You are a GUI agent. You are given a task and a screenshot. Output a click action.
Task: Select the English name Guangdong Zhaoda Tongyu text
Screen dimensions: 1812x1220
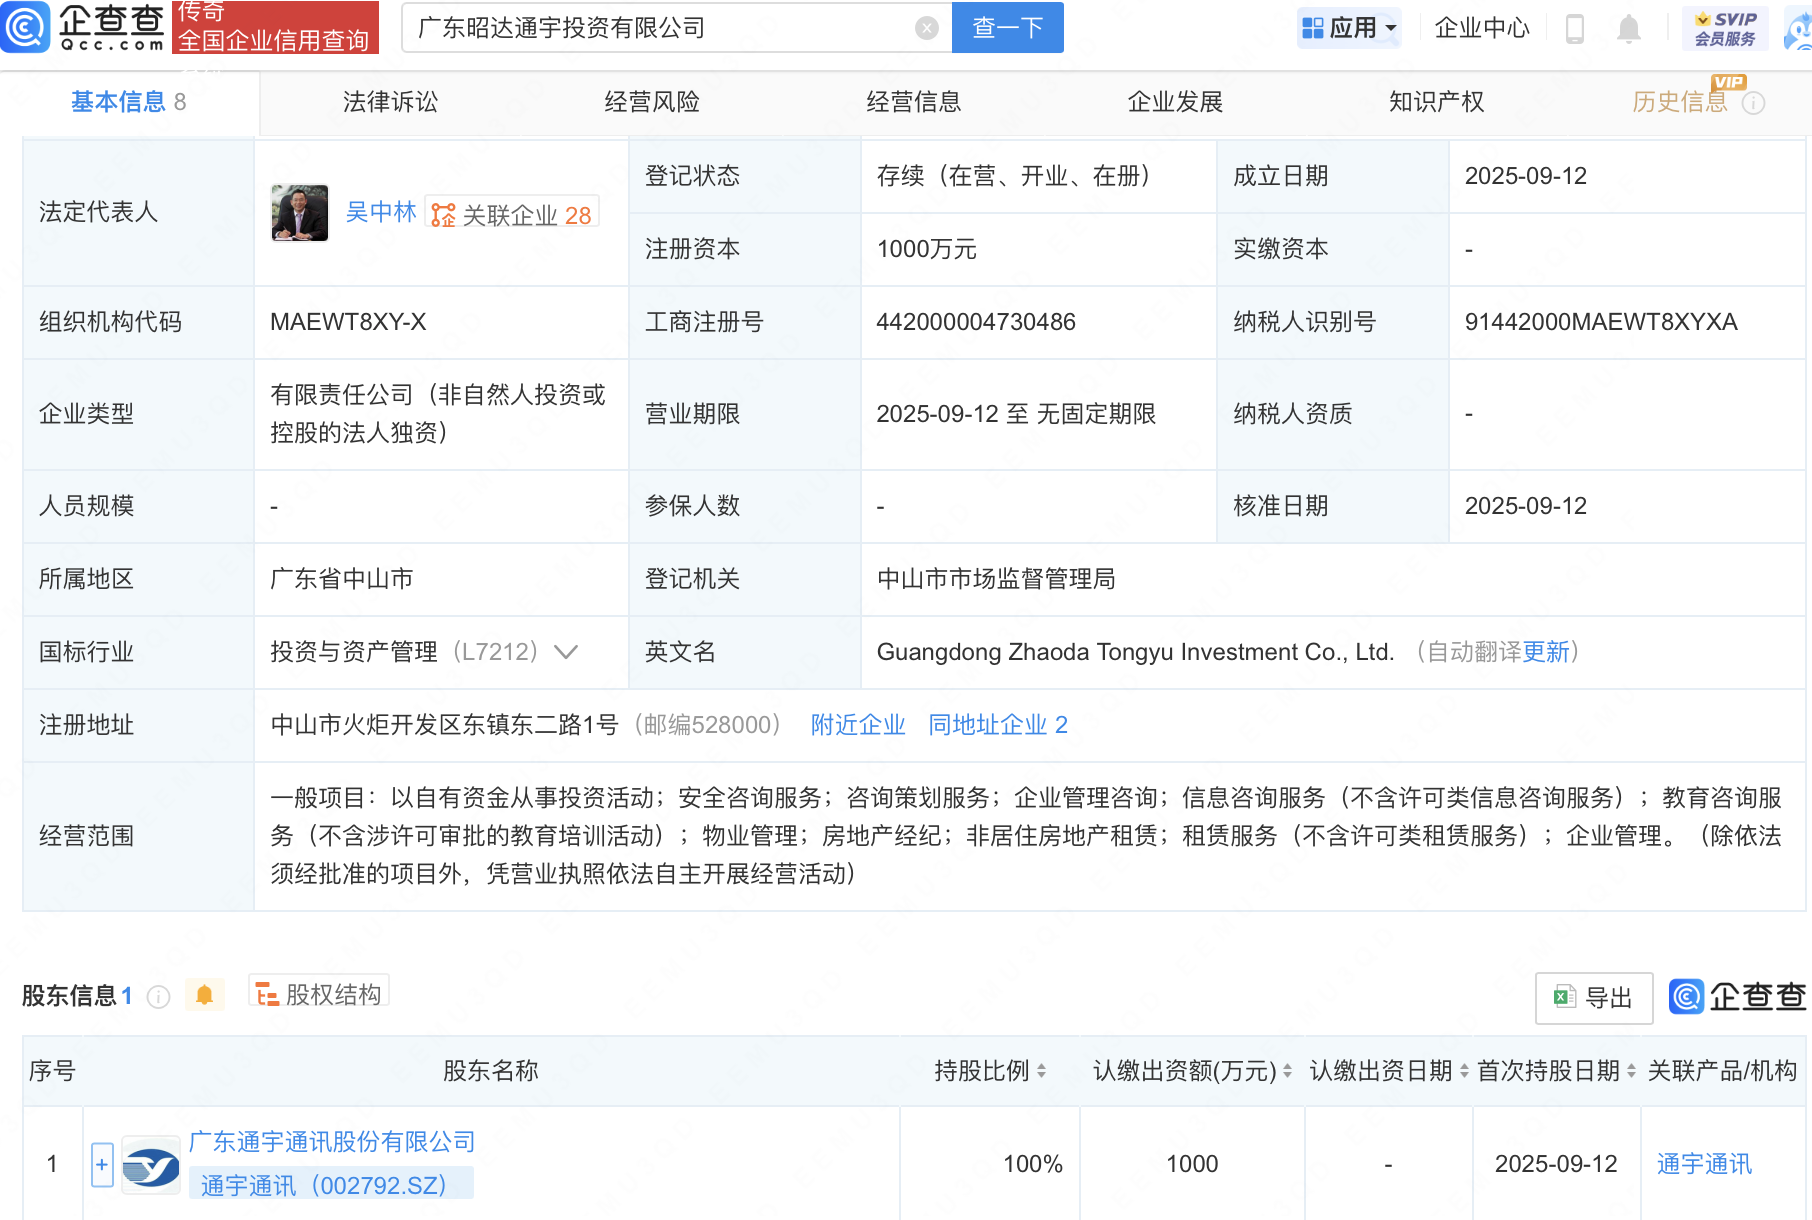point(1135,652)
